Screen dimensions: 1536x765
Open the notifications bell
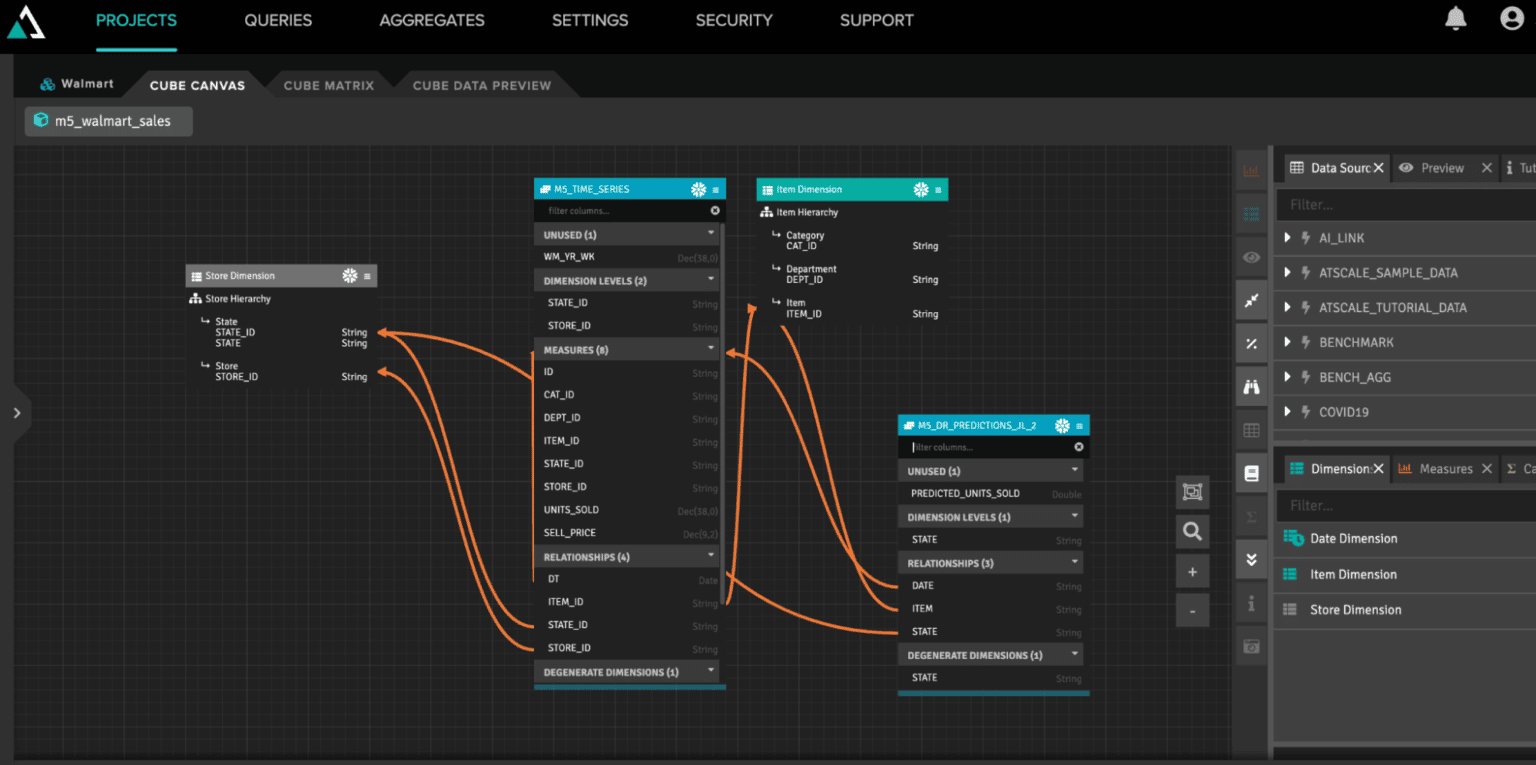pyautogui.click(x=1456, y=19)
